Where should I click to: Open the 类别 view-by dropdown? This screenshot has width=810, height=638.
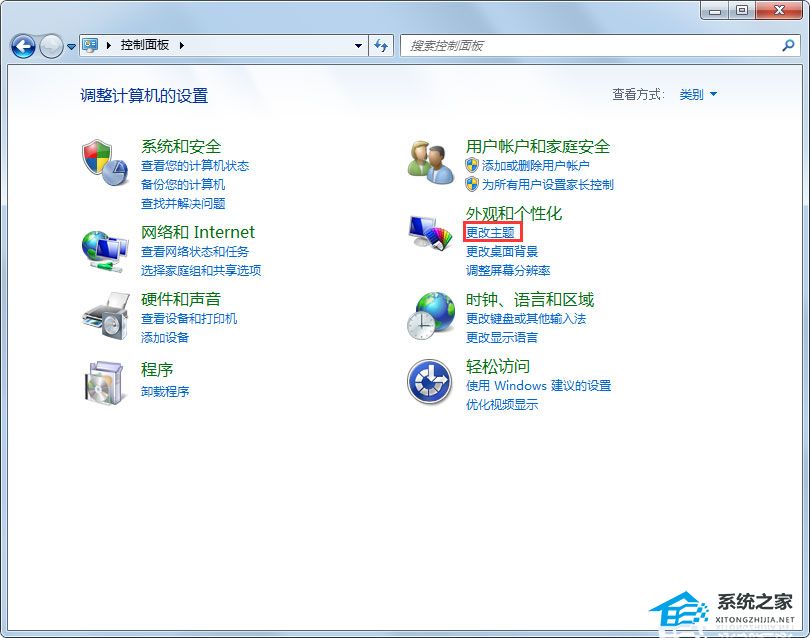(x=698, y=95)
